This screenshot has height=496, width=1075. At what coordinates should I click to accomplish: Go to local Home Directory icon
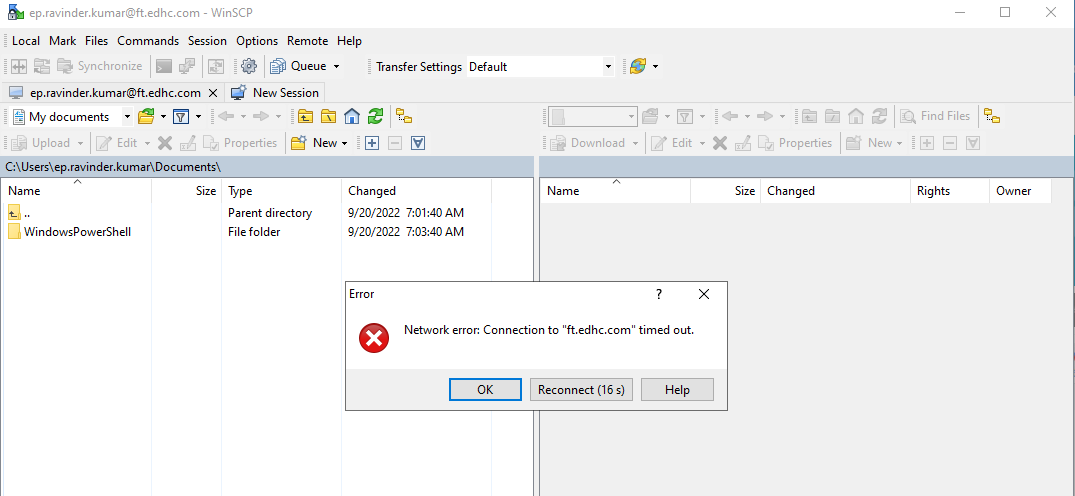click(x=352, y=116)
